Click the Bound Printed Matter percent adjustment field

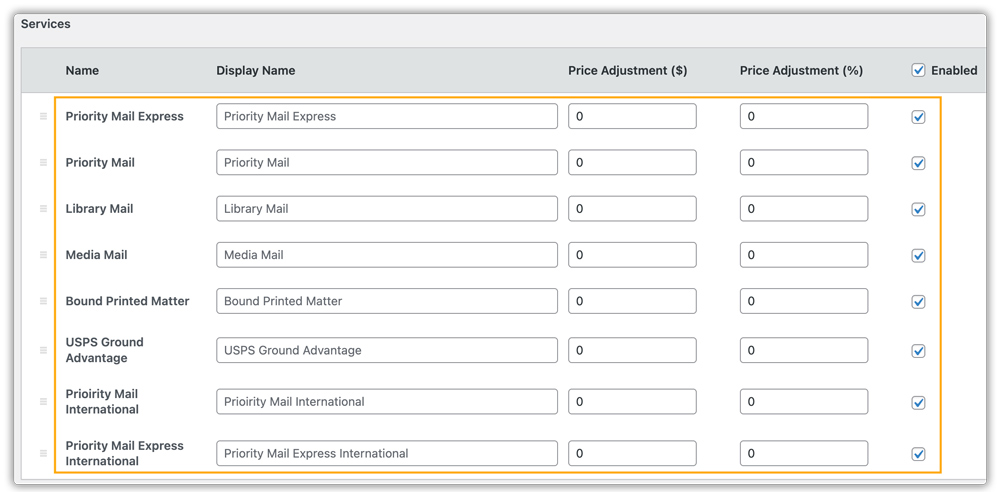coord(804,301)
